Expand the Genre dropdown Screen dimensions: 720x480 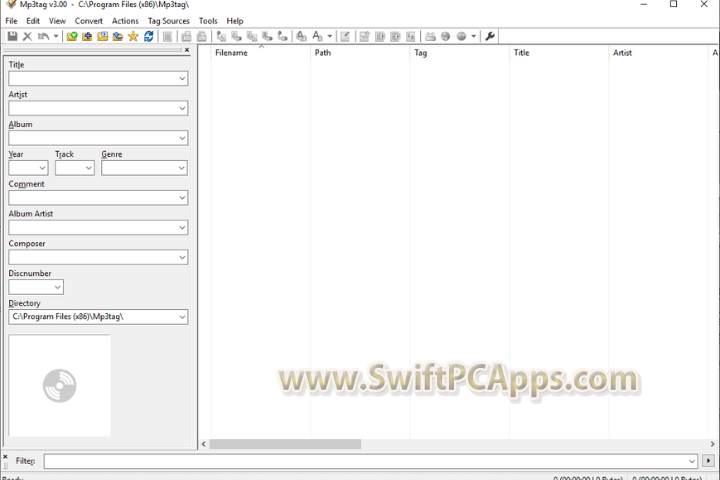pos(182,168)
